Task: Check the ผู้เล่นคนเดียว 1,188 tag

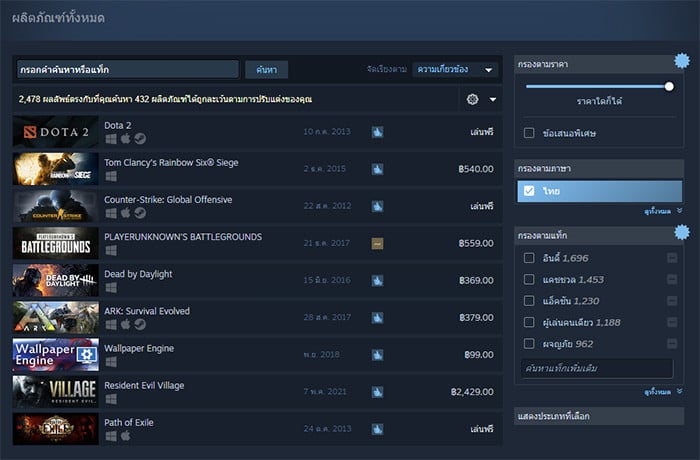Action: point(529,322)
